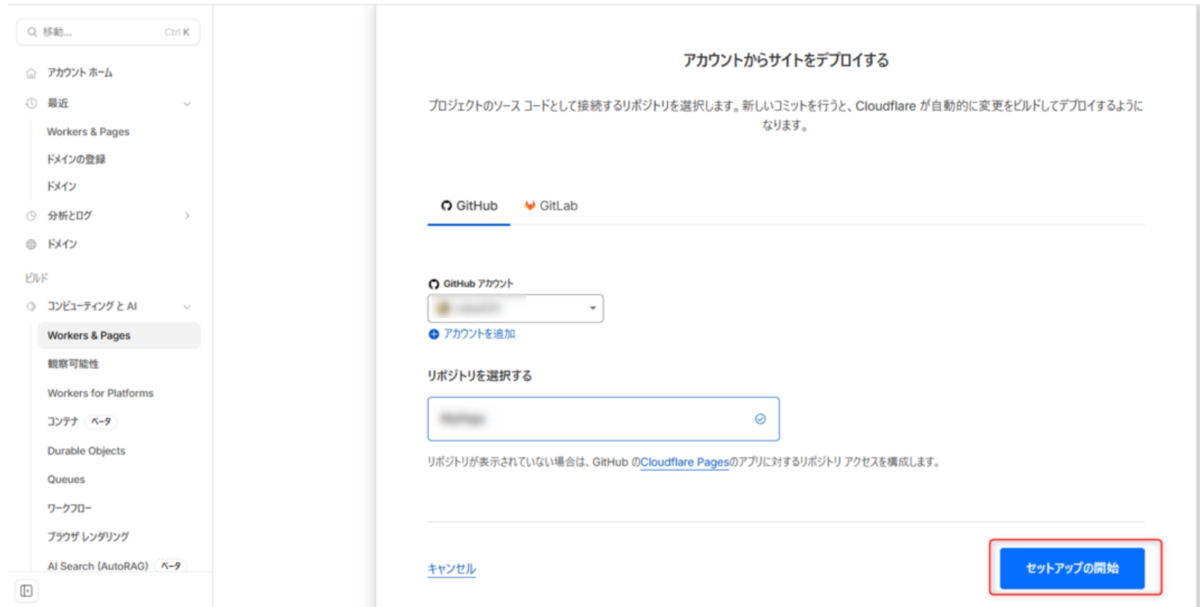Click the 分析とログ clock icon
The image size is (1200, 607).
click(31, 215)
